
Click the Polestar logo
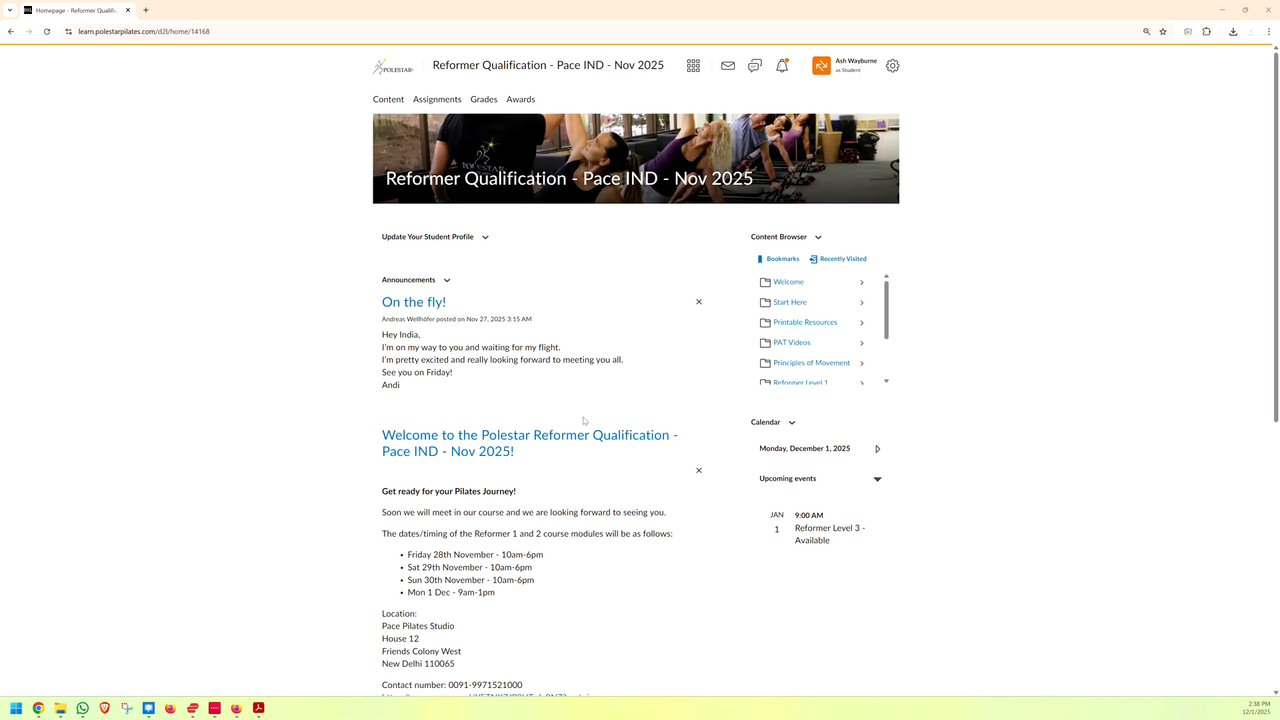tap(393, 66)
